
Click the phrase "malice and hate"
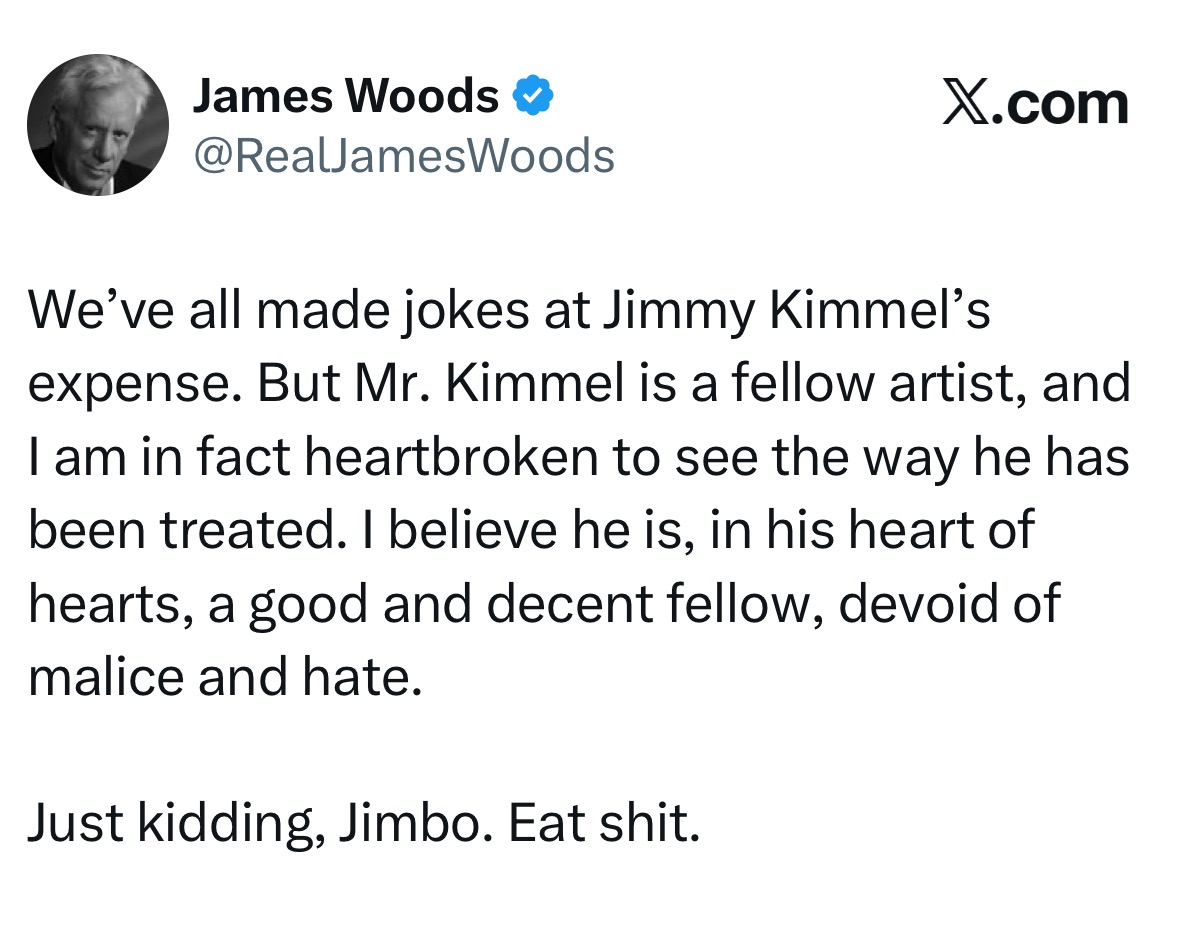pyautogui.click(x=224, y=677)
